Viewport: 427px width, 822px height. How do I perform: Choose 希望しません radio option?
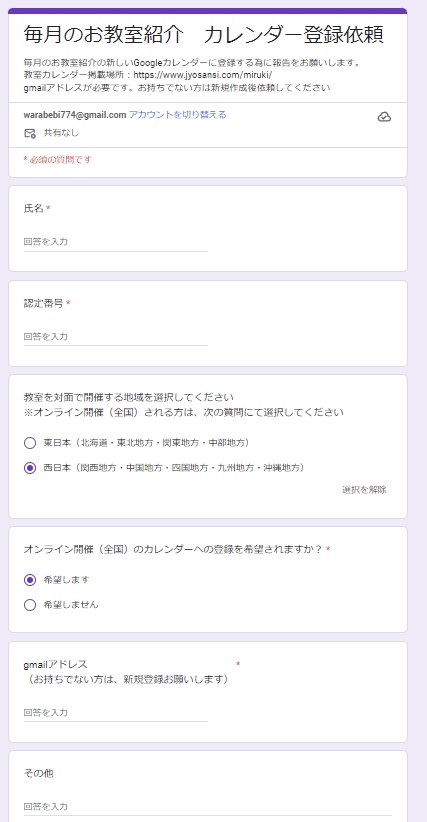pos(30,604)
